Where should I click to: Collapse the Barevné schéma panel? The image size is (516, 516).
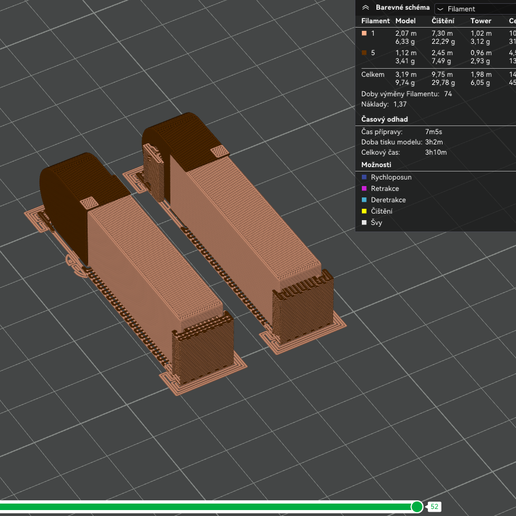click(x=366, y=8)
